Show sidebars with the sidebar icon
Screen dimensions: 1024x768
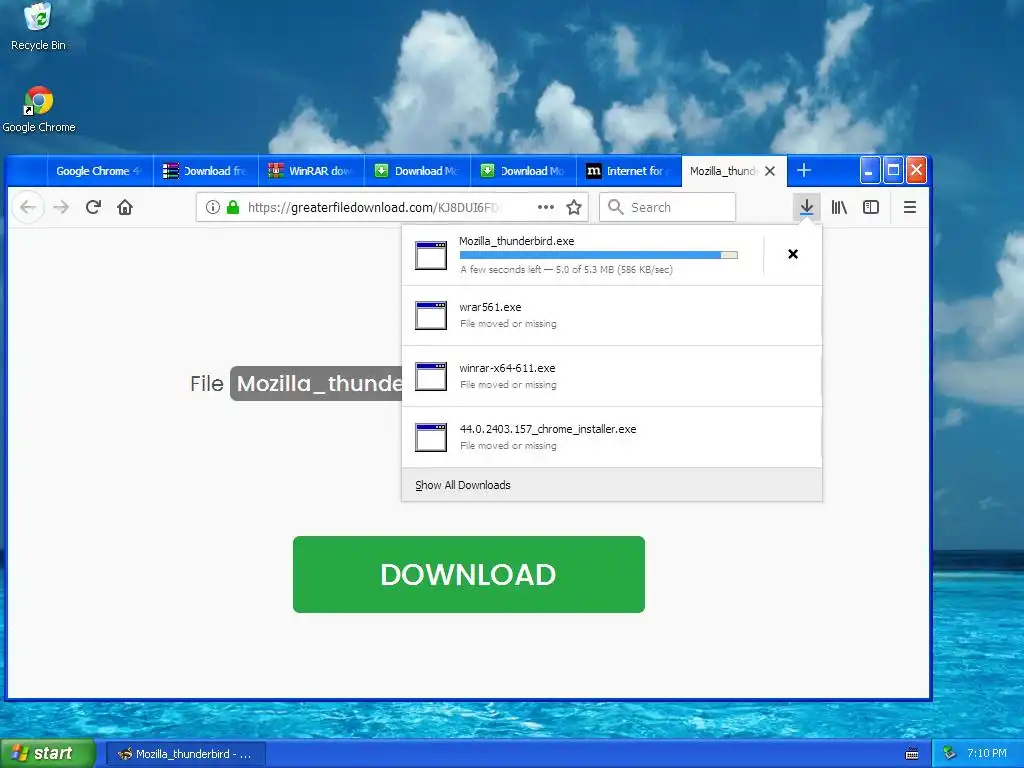pos(871,208)
